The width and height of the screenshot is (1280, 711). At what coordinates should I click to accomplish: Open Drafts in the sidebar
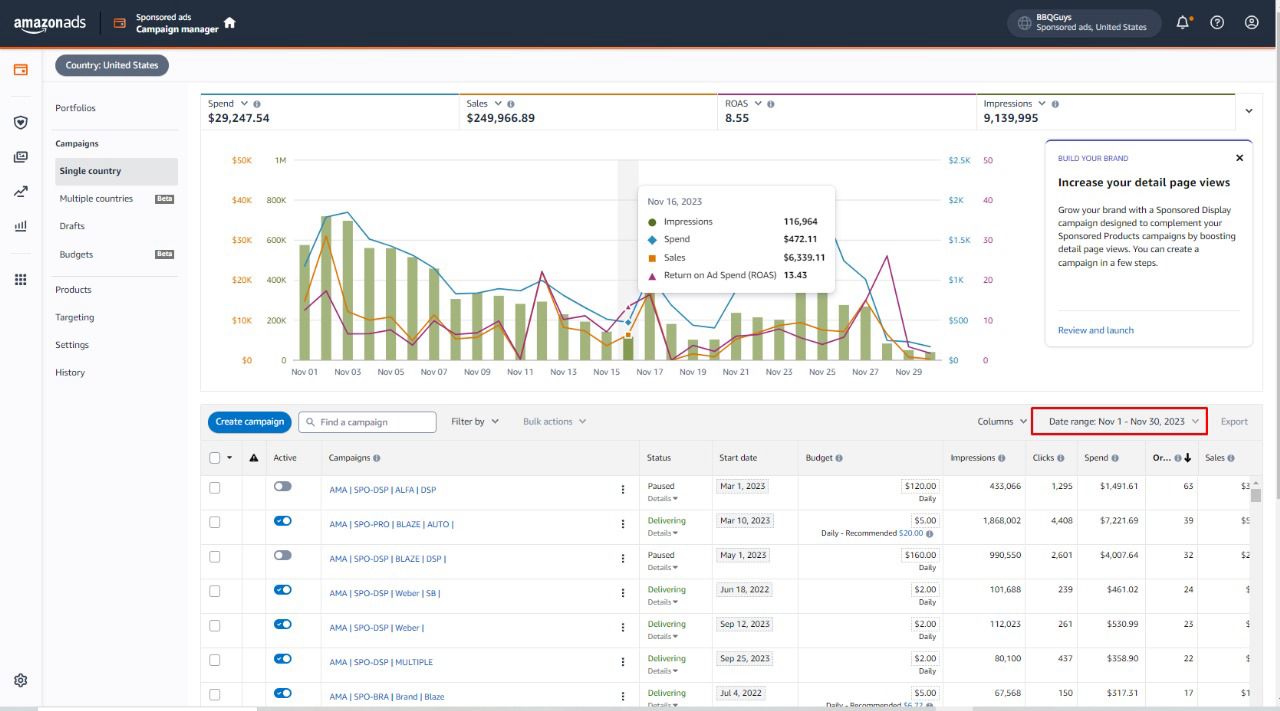72,226
